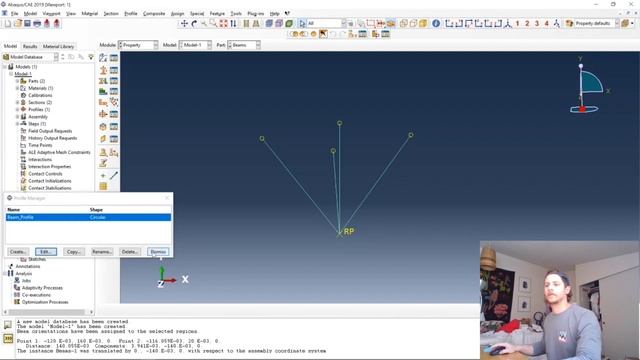640x360 pixels.
Task: Open the Viewport menu
Action: coord(51,13)
